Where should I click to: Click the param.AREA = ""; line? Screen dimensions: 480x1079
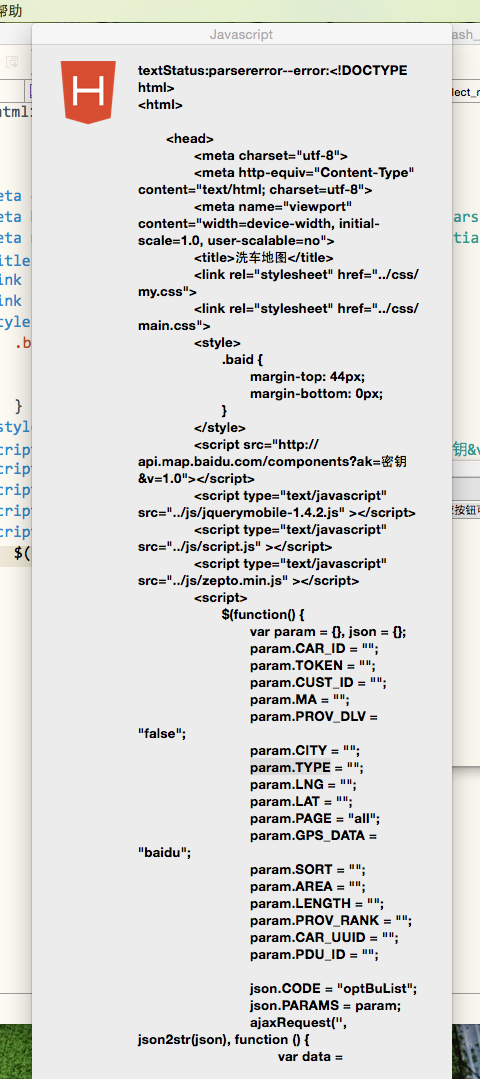click(307, 887)
